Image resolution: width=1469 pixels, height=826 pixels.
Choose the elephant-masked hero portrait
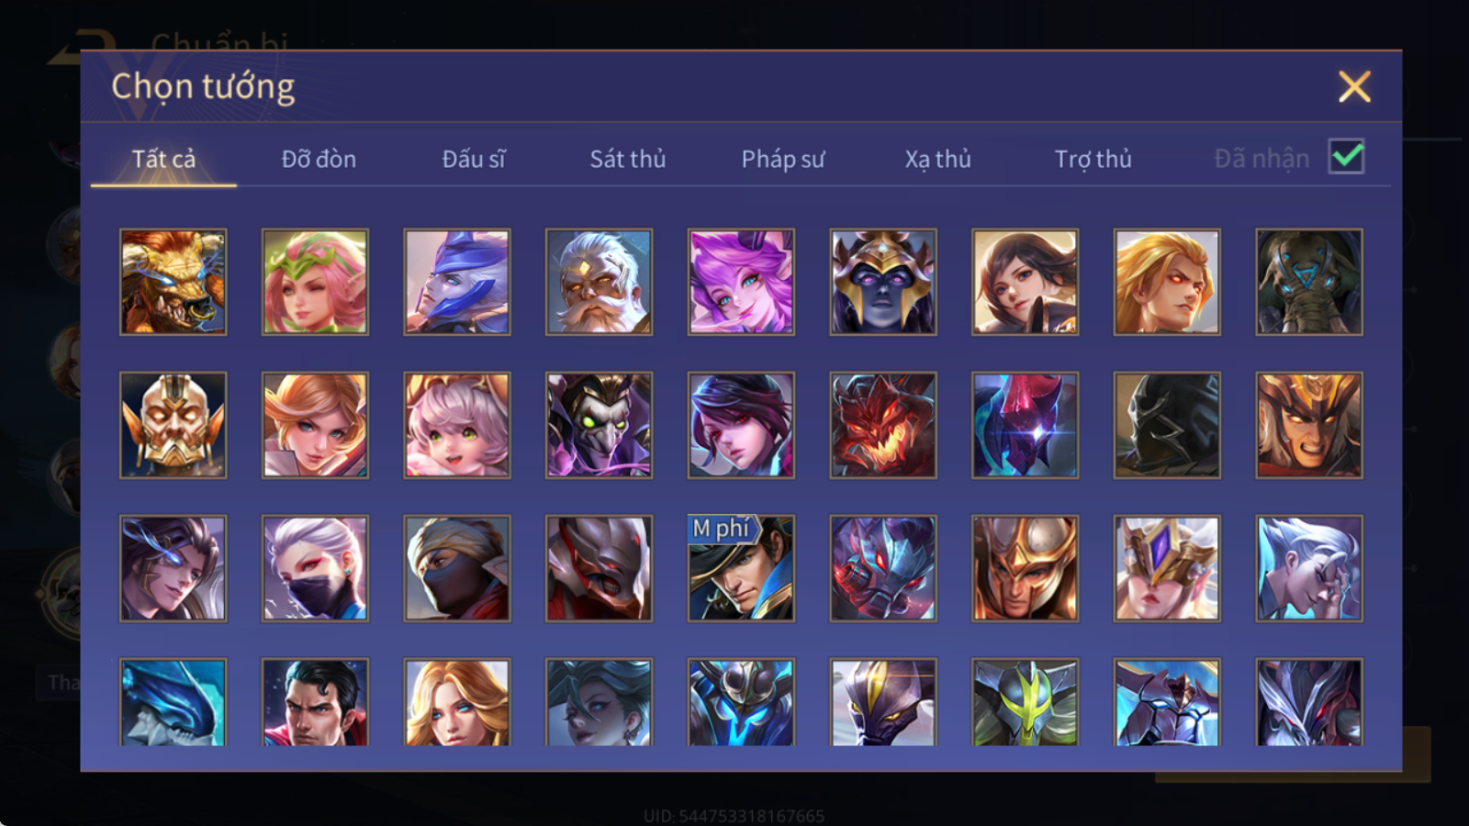pos(1309,282)
